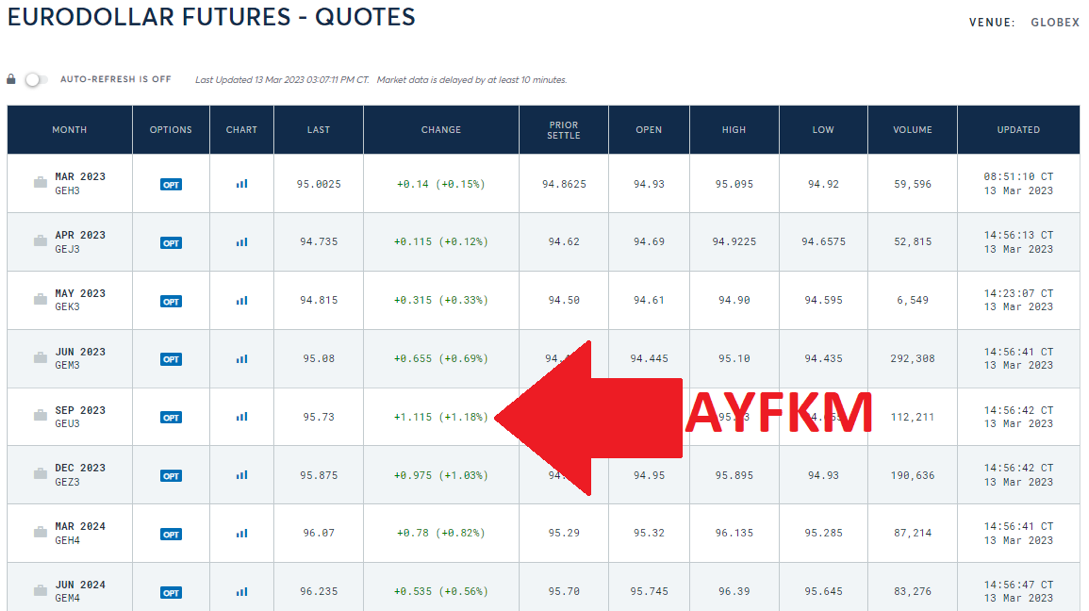Screen dimensions: 1089x611
Task: Click the MAY 2023 GEK3 contract name
Action: 81,300
